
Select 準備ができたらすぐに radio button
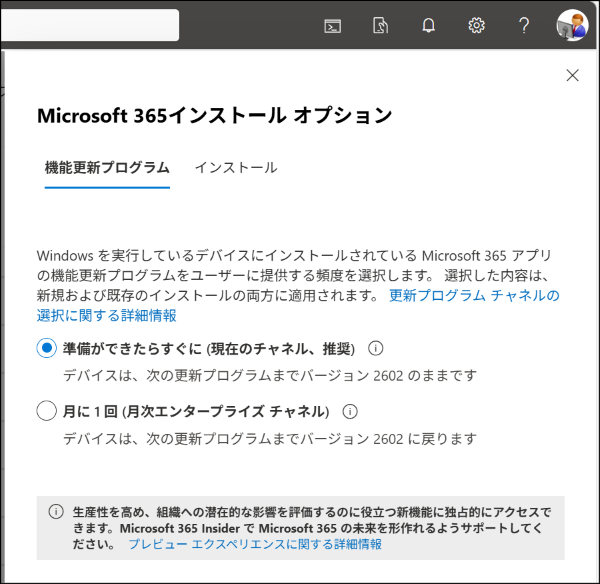(x=46, y=348)
